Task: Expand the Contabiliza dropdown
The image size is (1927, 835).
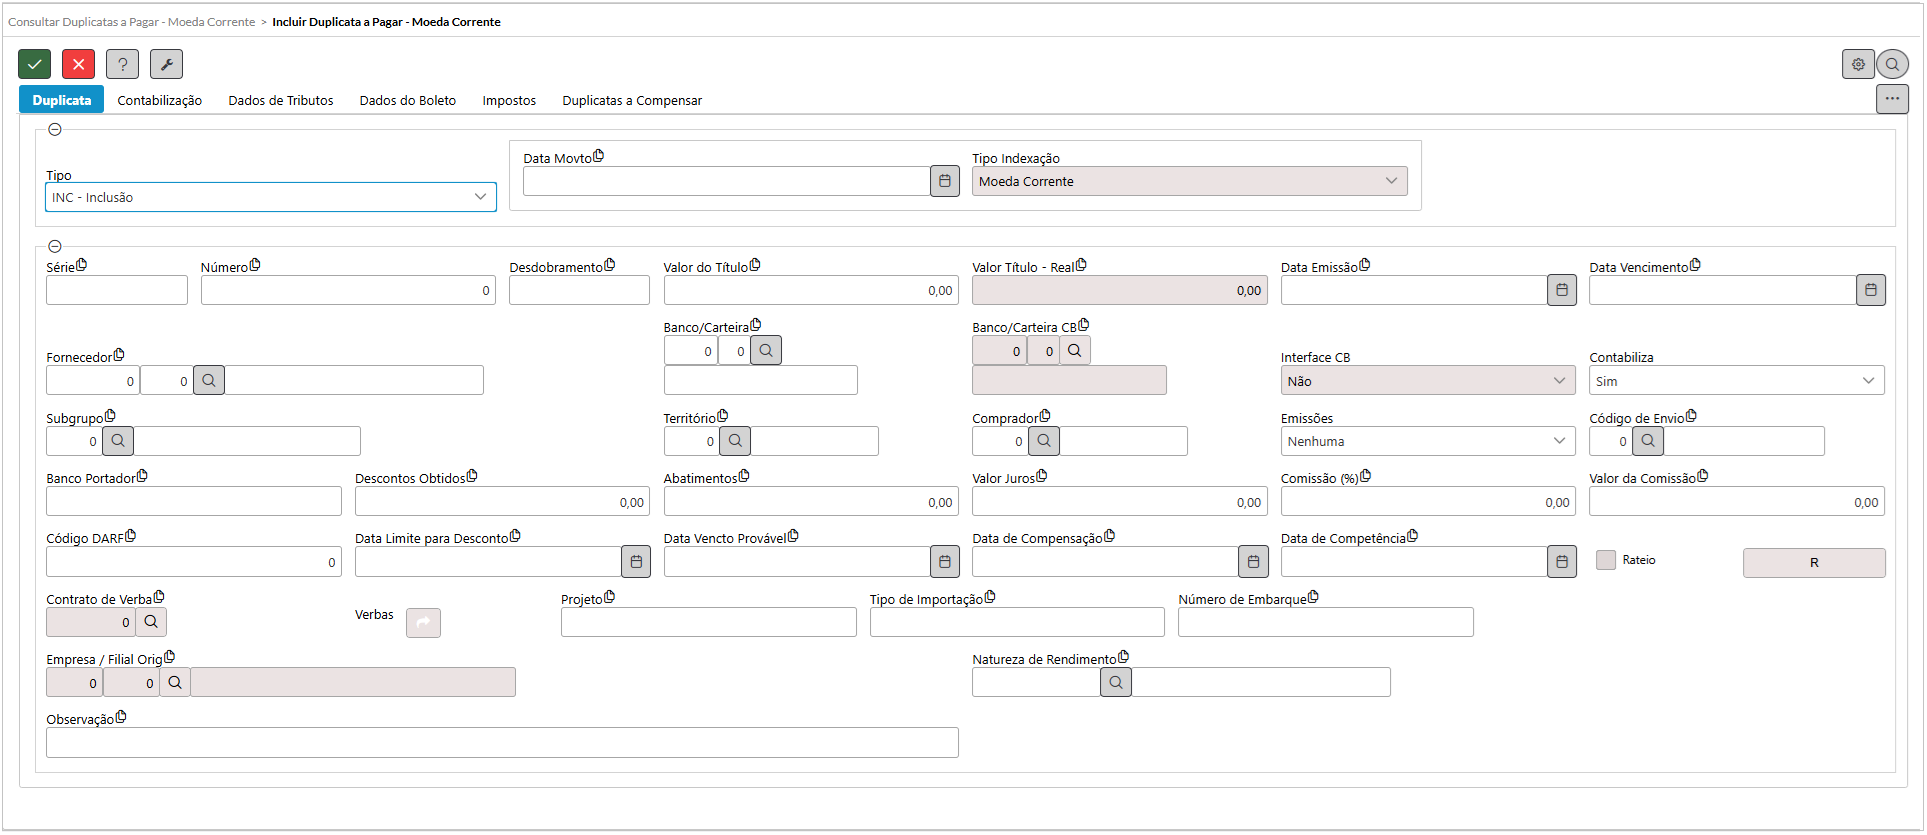Action: coord(1736,381)
